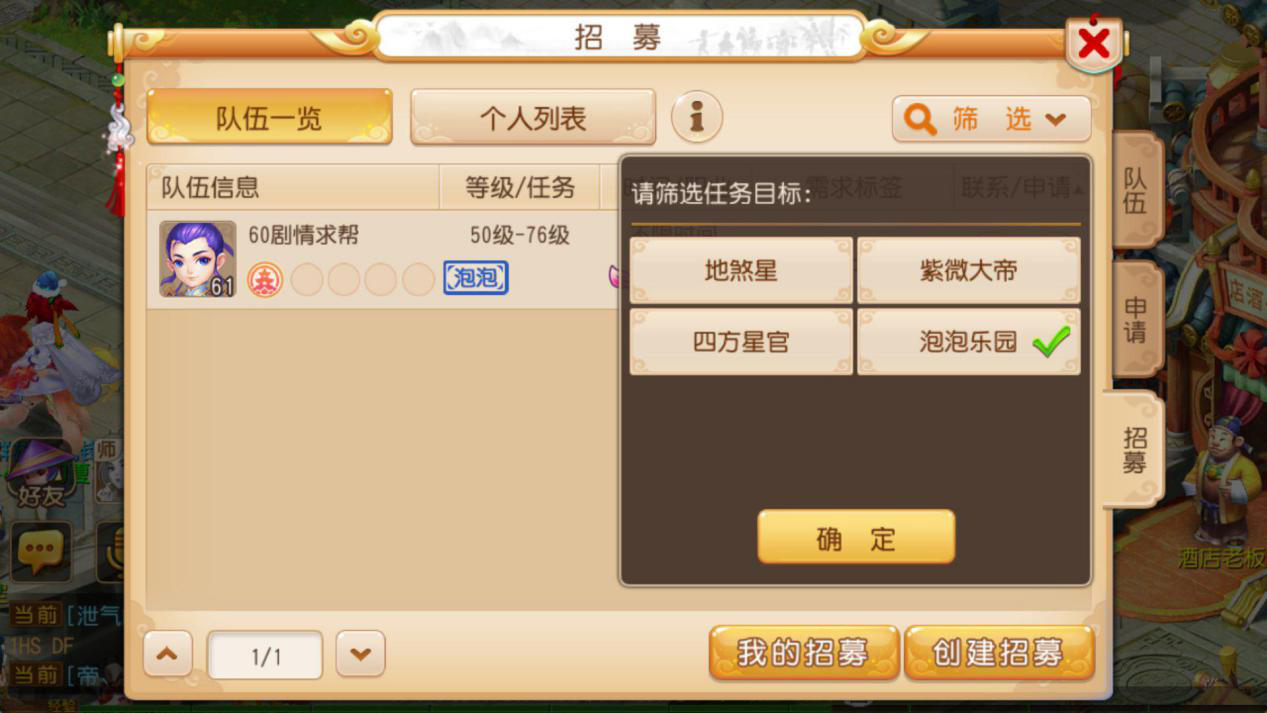1267x713 pixels.
Task: Click the first empty team member slot
Action: (x=307, y=279)
